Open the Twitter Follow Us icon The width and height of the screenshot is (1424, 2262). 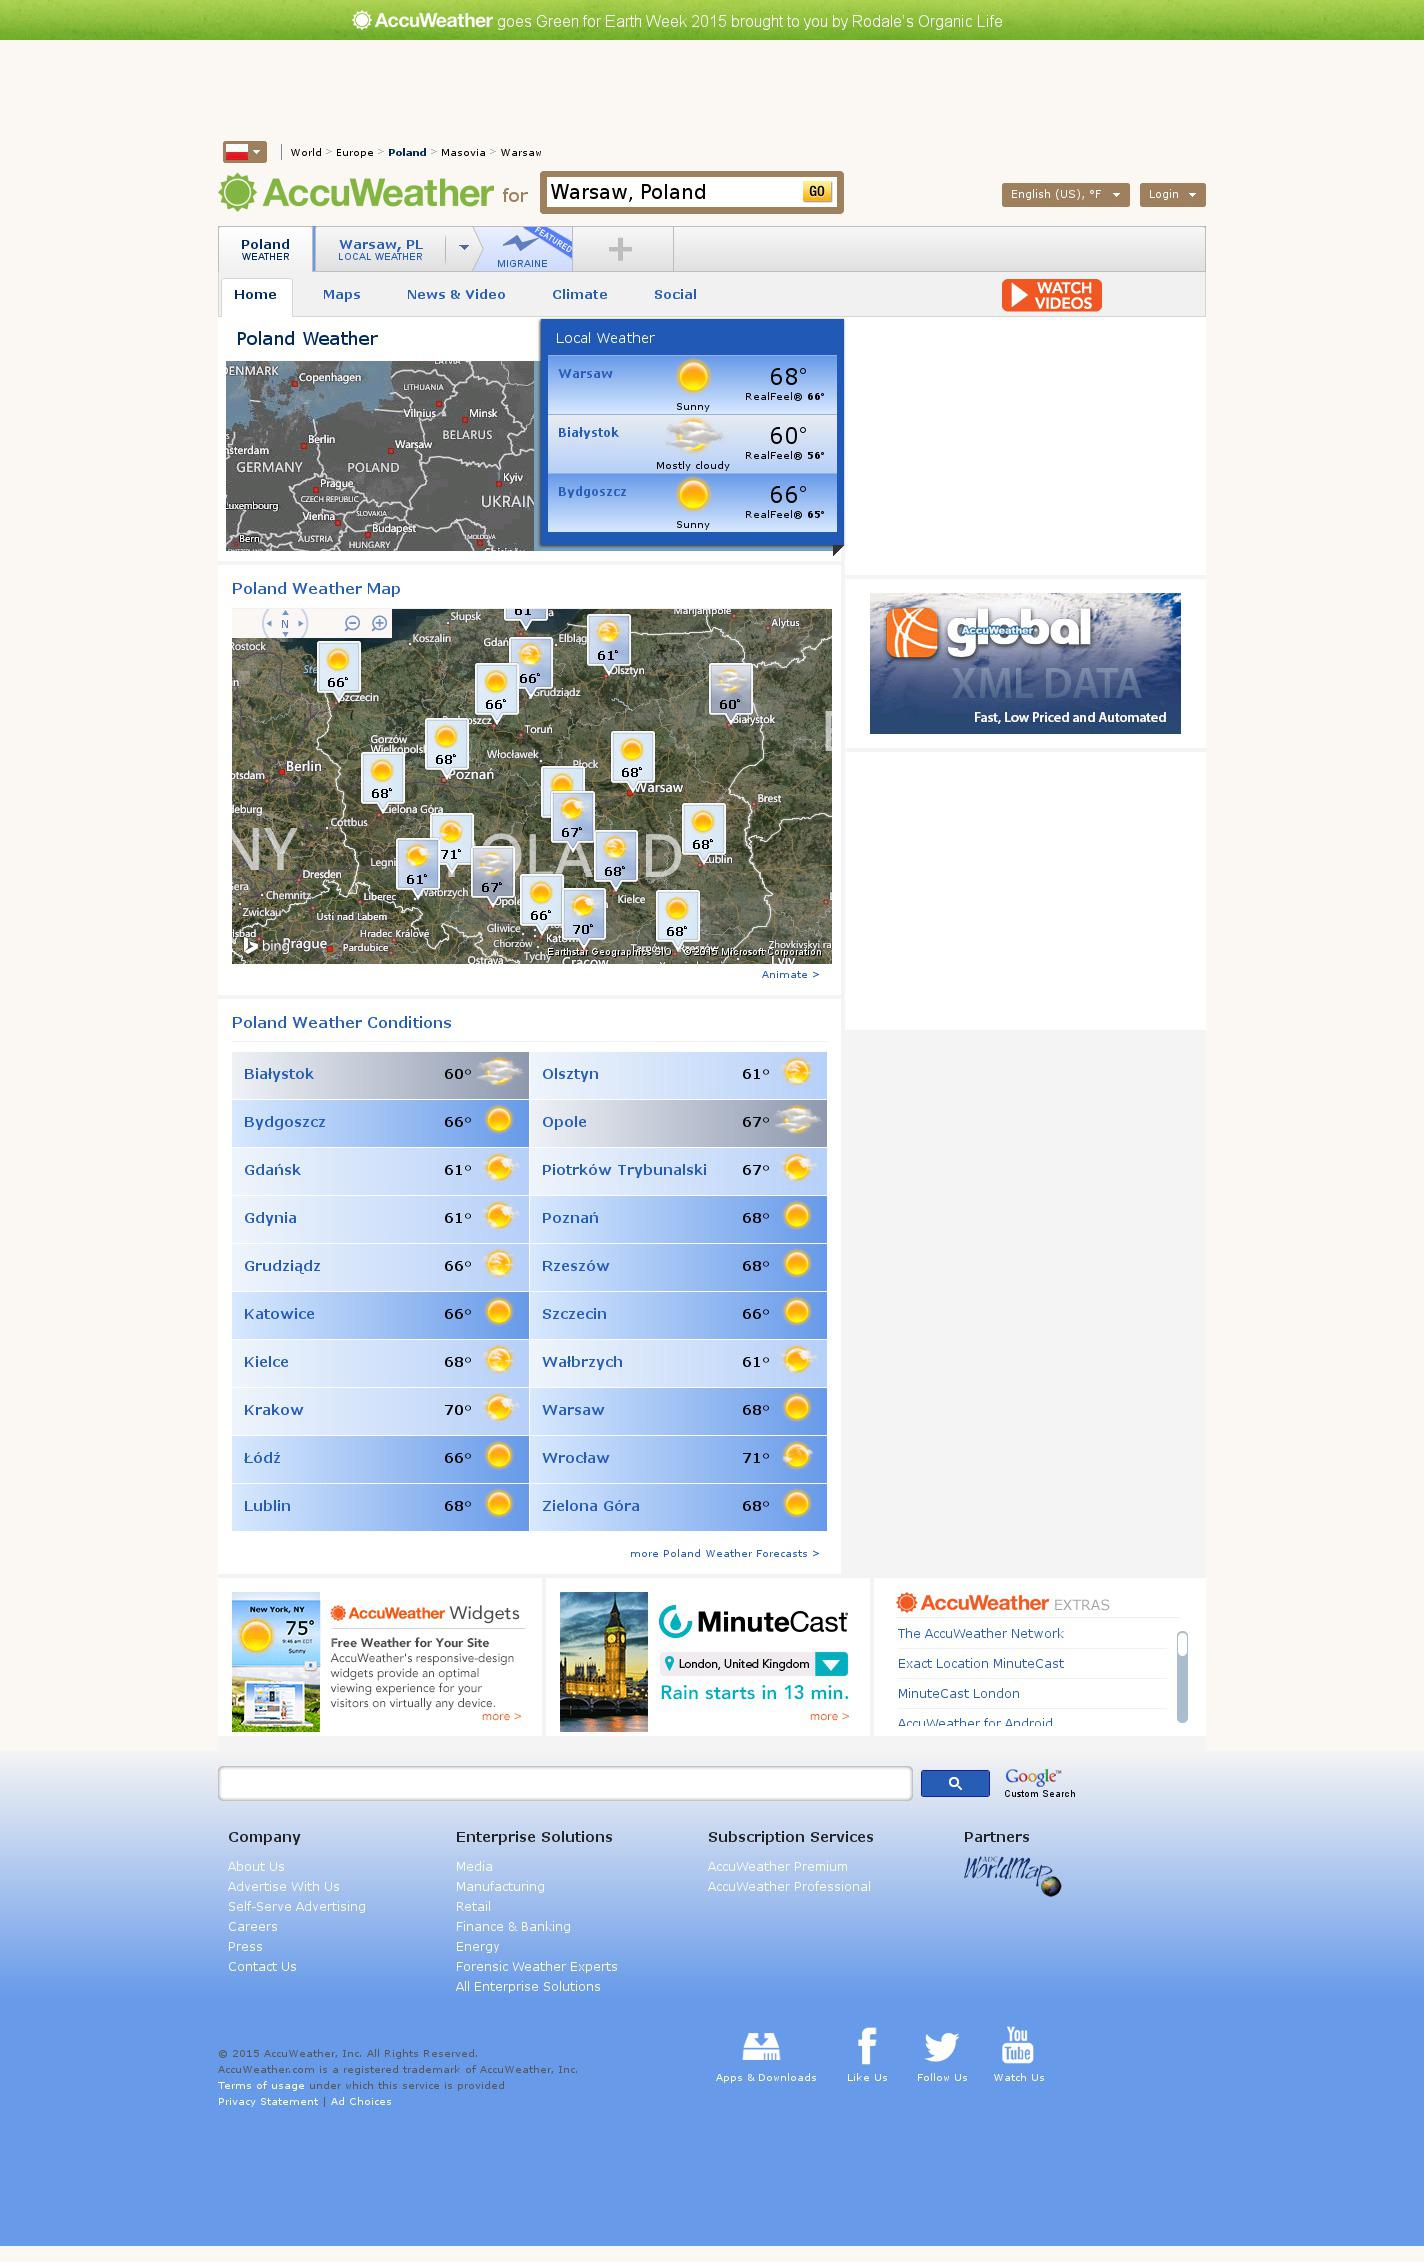(941, 2047)
